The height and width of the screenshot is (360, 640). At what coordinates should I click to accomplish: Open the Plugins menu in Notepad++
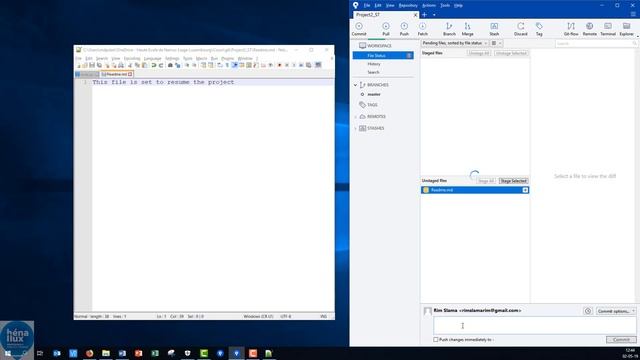(x=227, y=58)
